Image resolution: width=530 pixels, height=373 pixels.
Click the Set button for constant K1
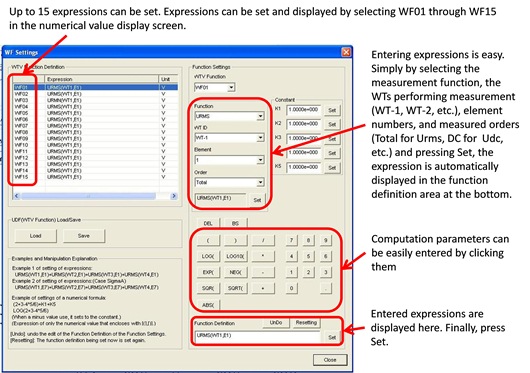pos(332,110)
